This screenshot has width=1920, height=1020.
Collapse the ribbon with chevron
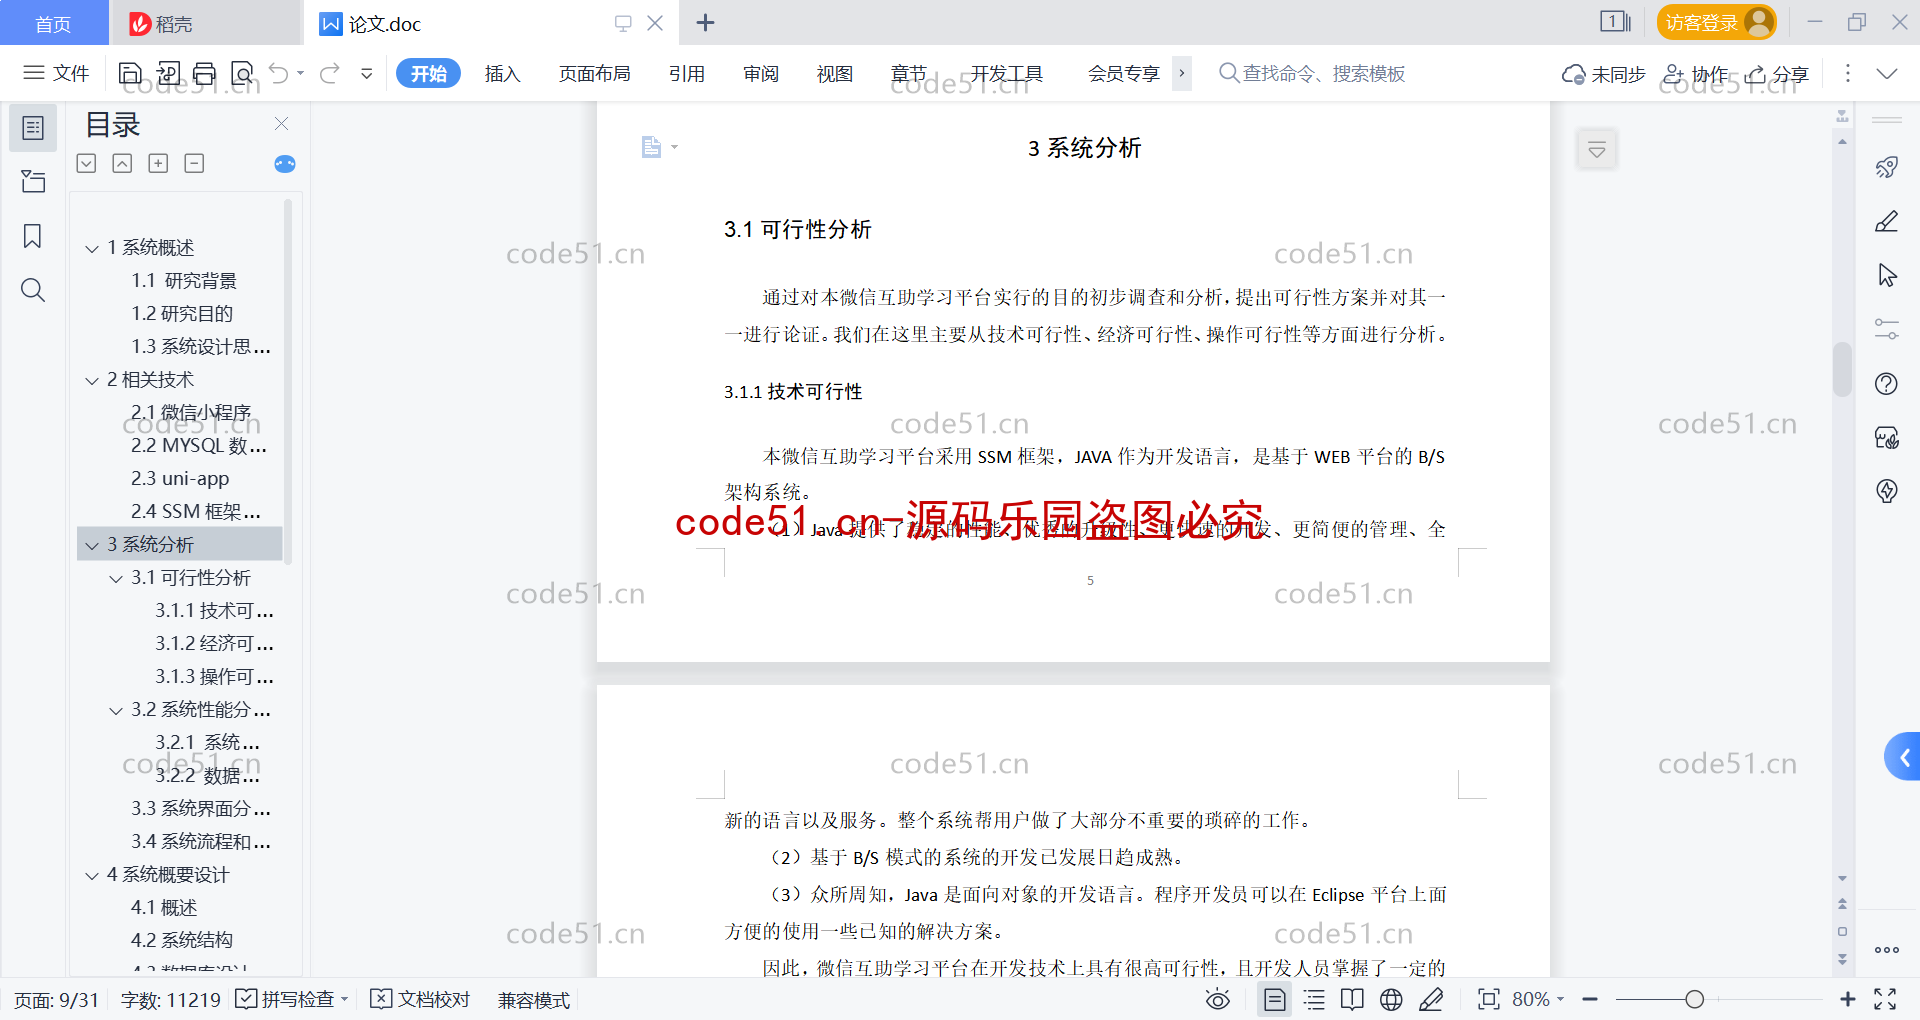(x=1887, y=73)
